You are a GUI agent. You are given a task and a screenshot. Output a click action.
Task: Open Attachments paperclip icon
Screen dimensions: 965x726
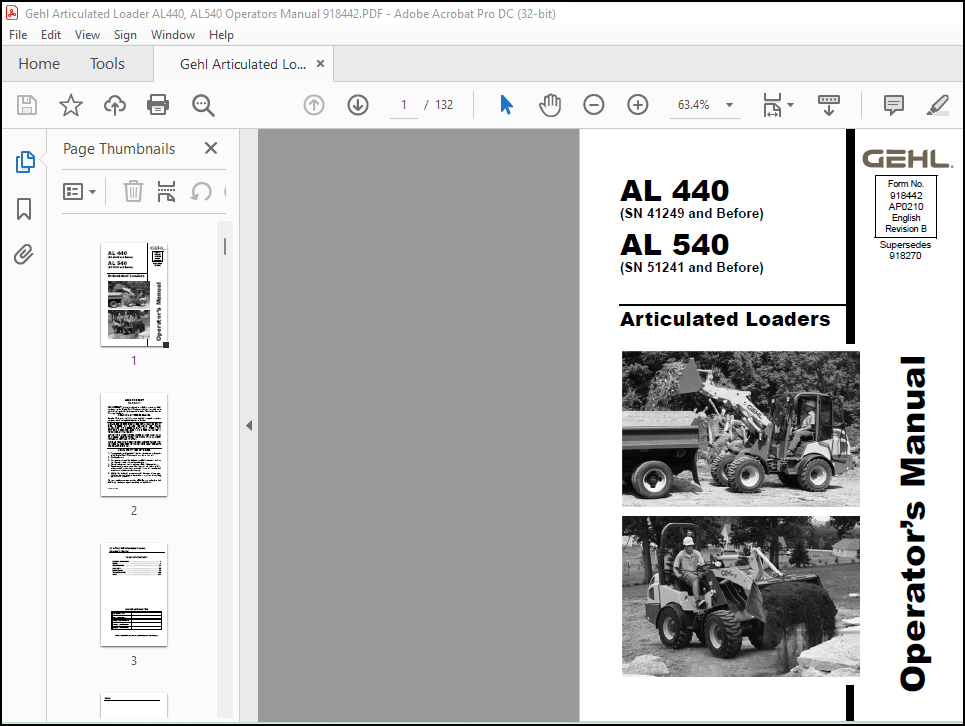click(x=24, y=254)
